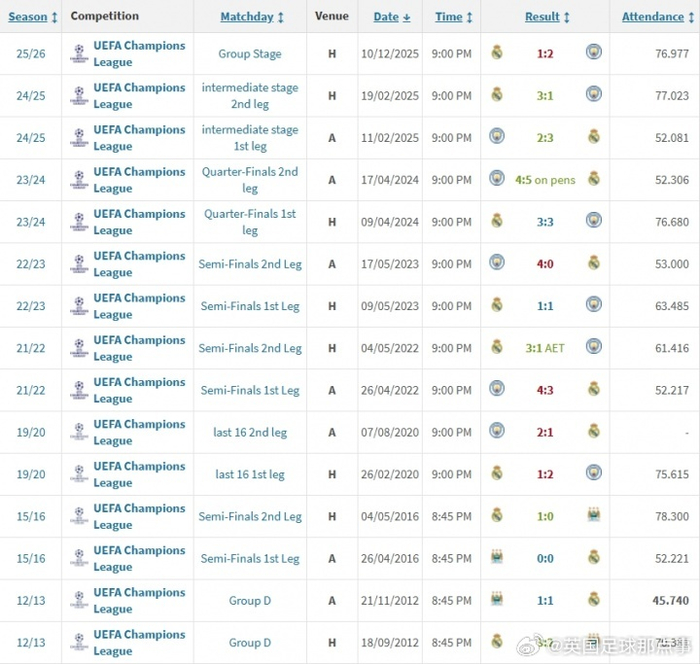The width and height of the screenshot is (700, 664).
Task: Sort table by Date column header
Action: click(392, 17)
